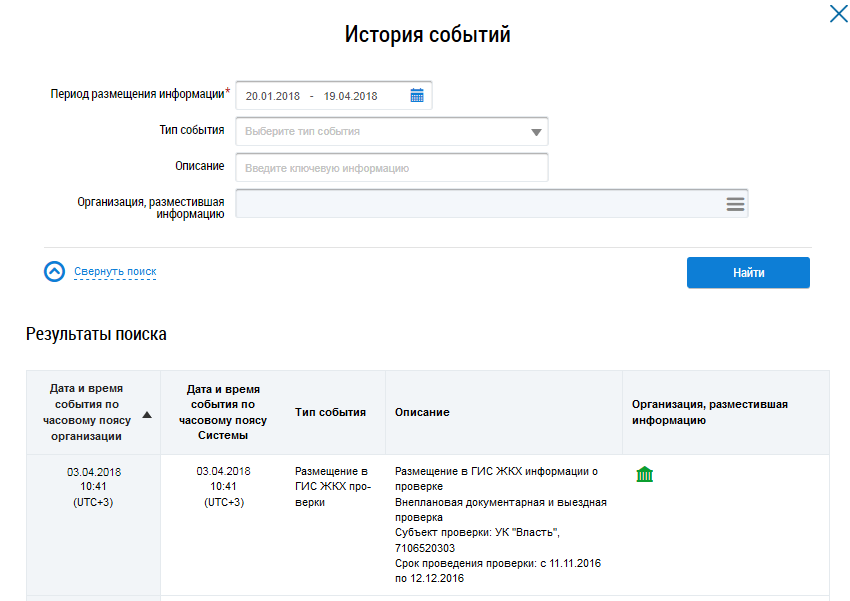Image resolution: width=850 pixels, height=601 pixels.
Task: Focus the Описание keyword input field
Action: tap(392, 168)
